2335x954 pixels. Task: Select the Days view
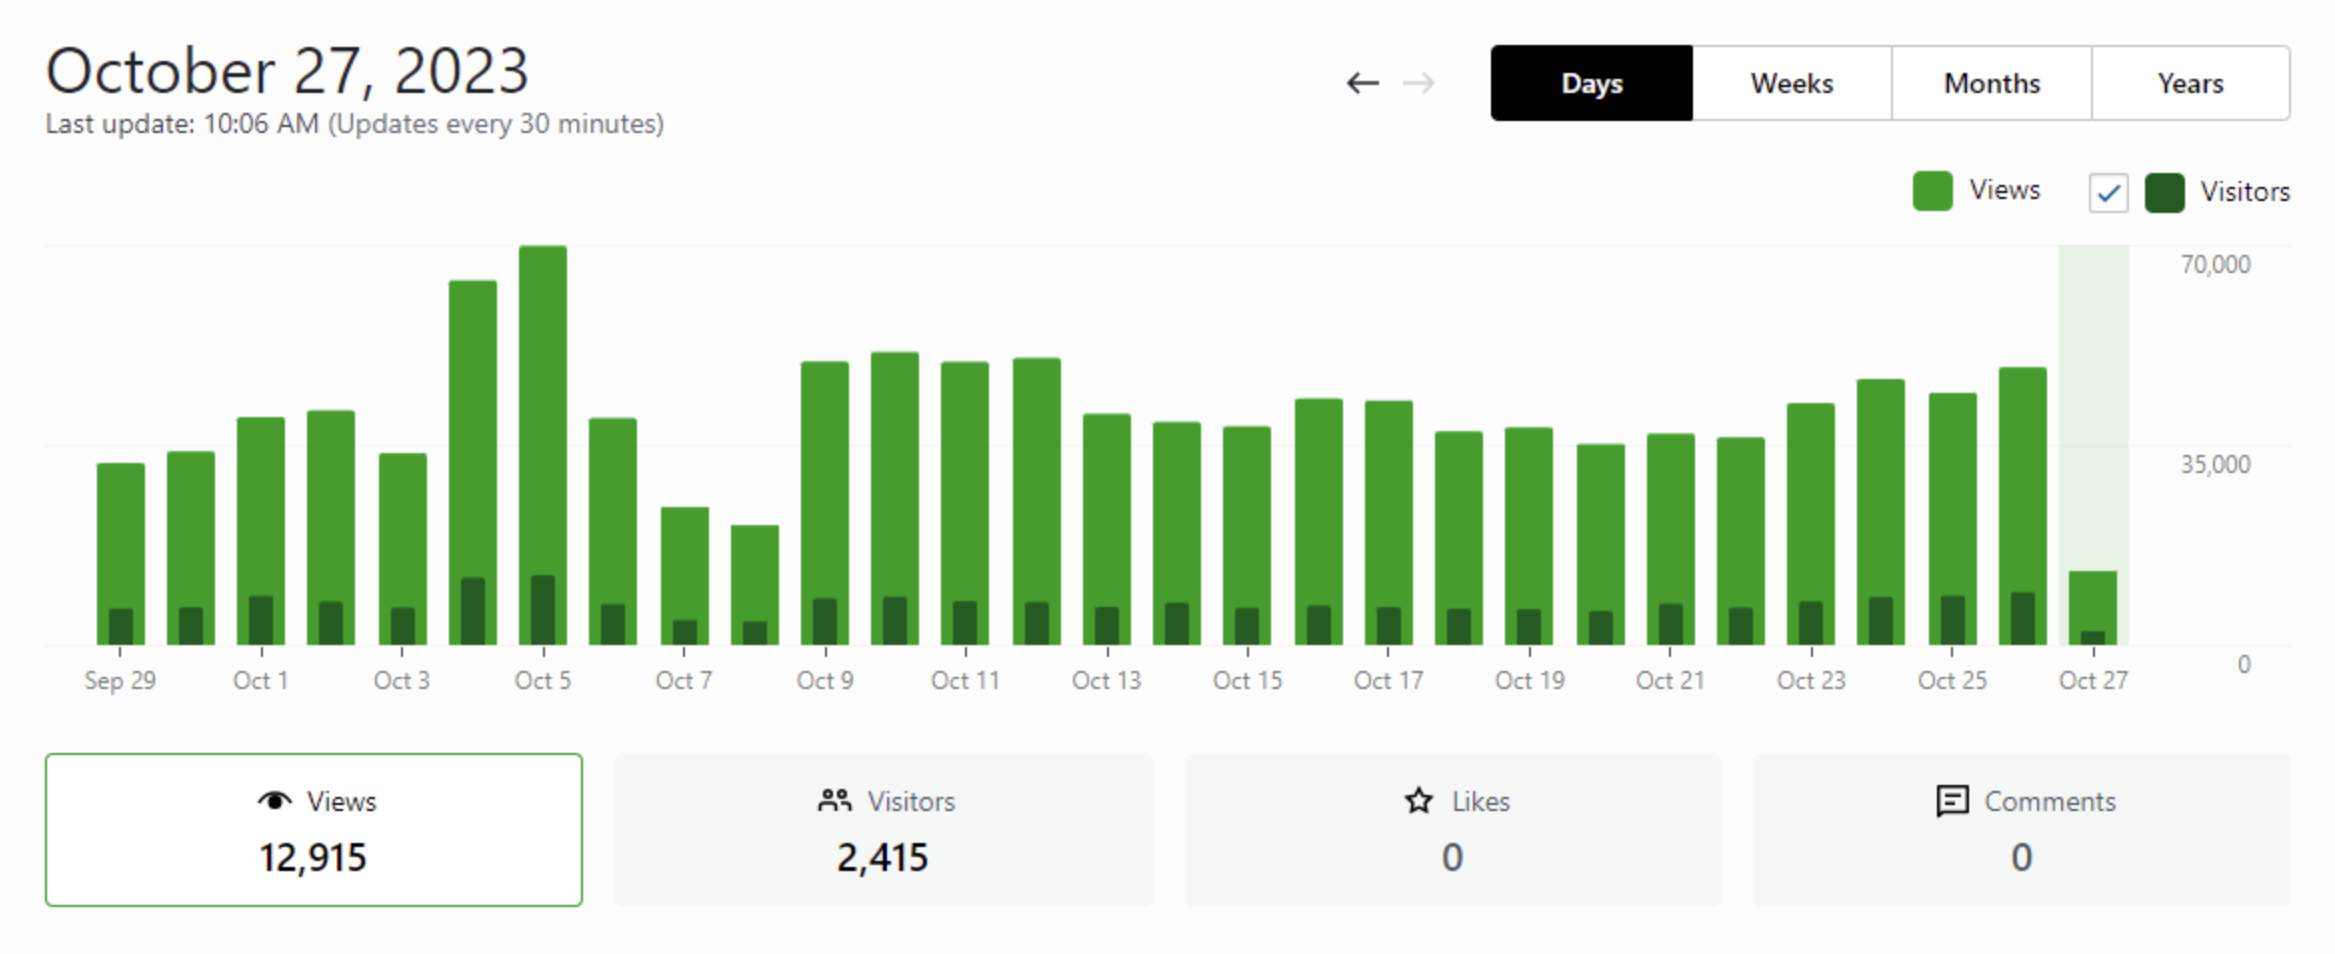1591,83
